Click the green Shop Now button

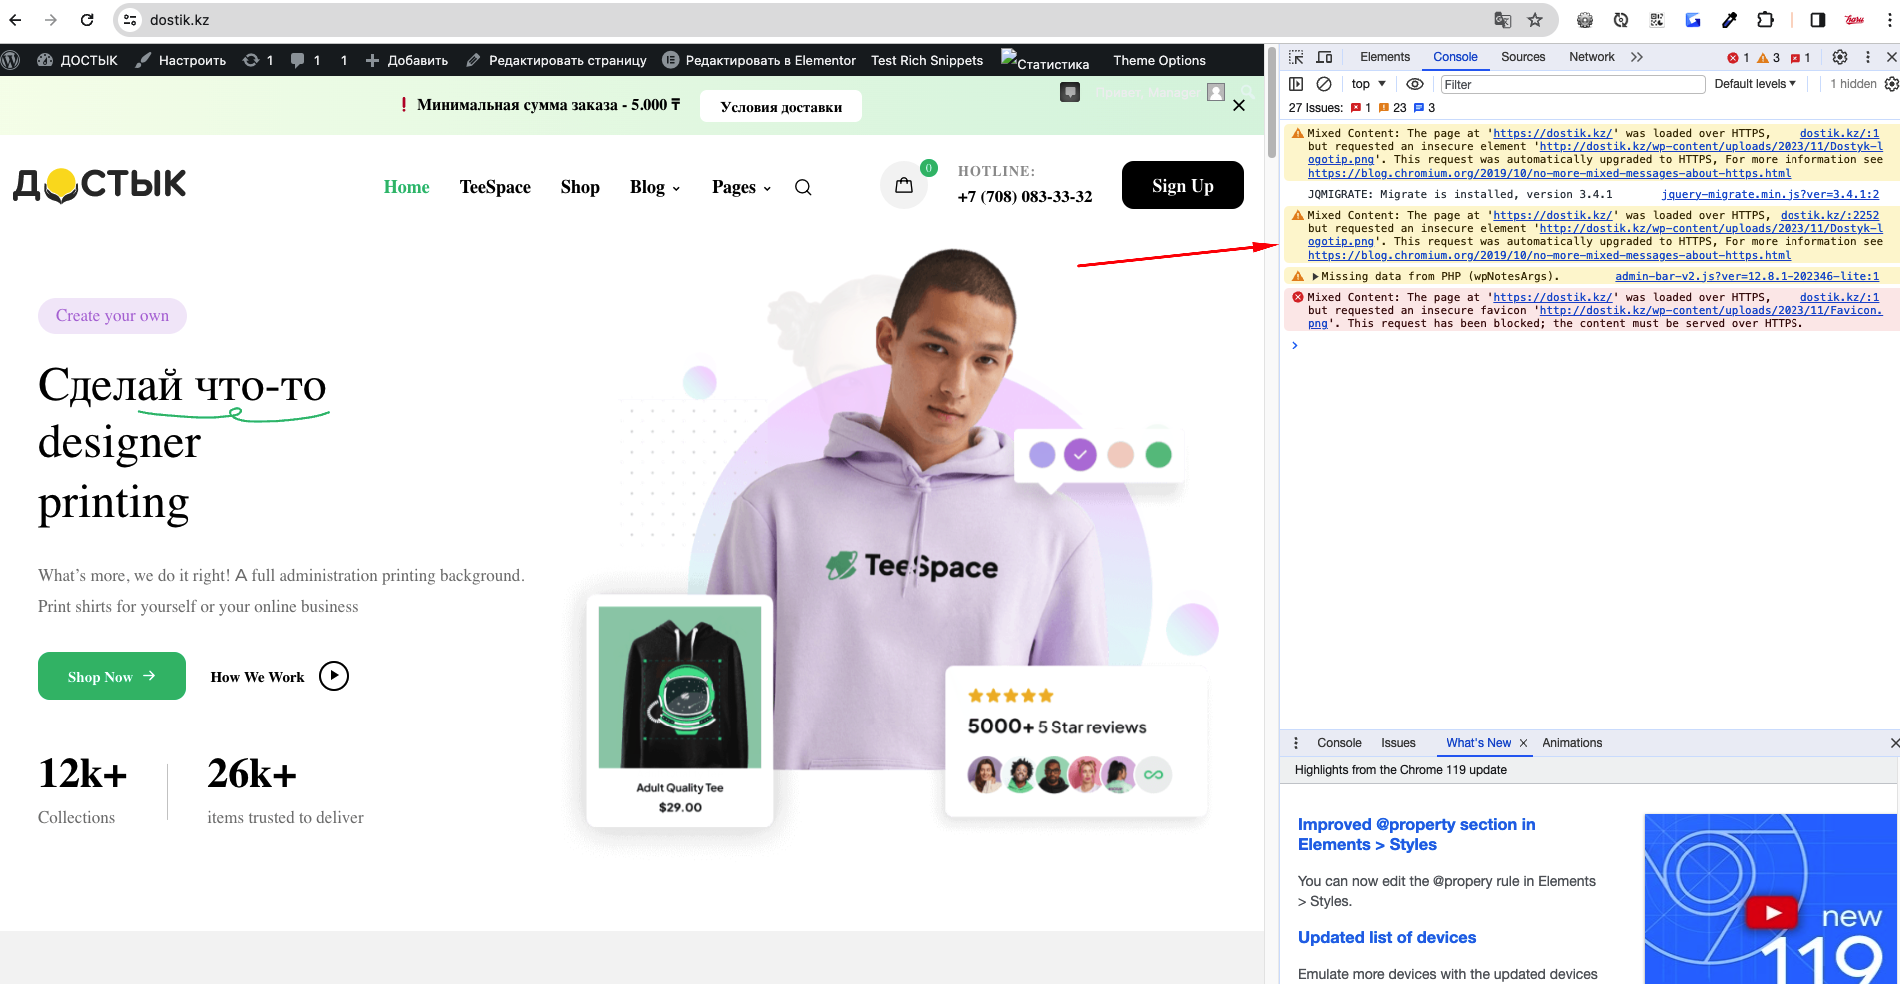pyautogui.click(x=112, y=676)
